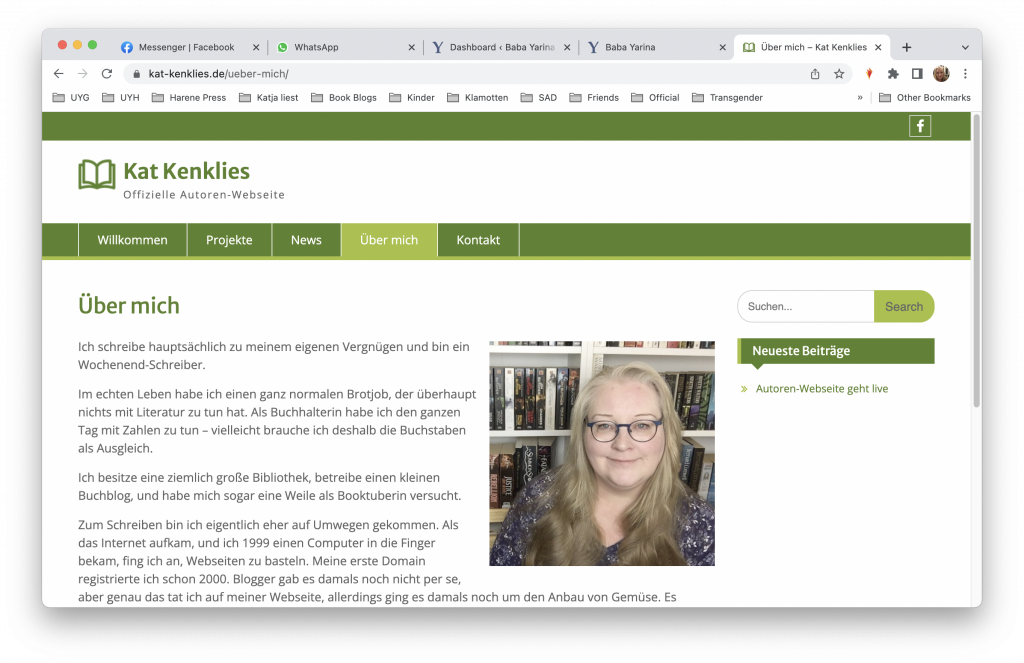Open the Chrome profile avatar

coord(941,74)
